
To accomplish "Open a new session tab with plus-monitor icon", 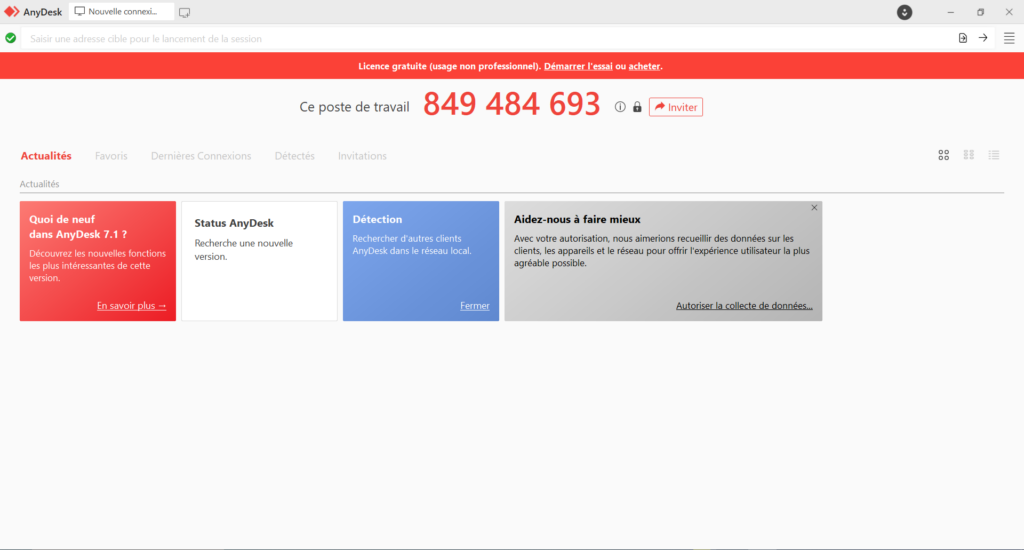I will pyautogui.click(x=185, y=12).
